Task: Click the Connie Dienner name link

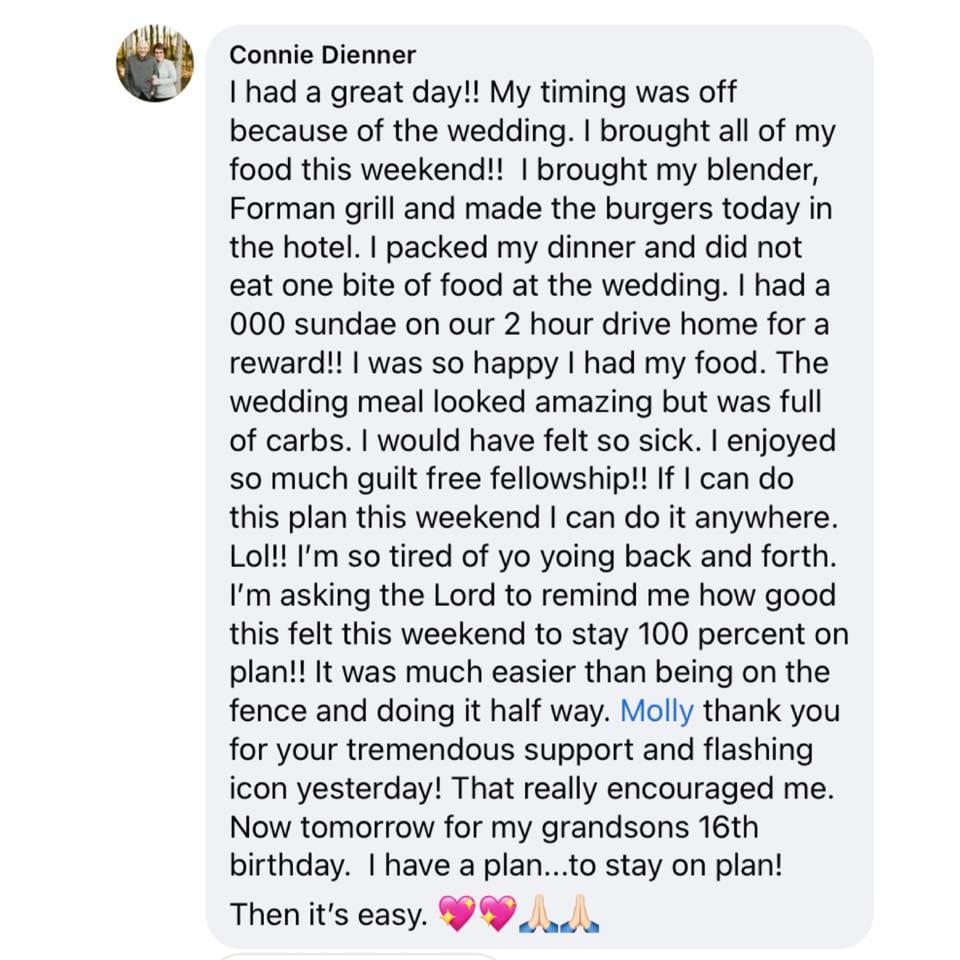Action: [323, 55]
